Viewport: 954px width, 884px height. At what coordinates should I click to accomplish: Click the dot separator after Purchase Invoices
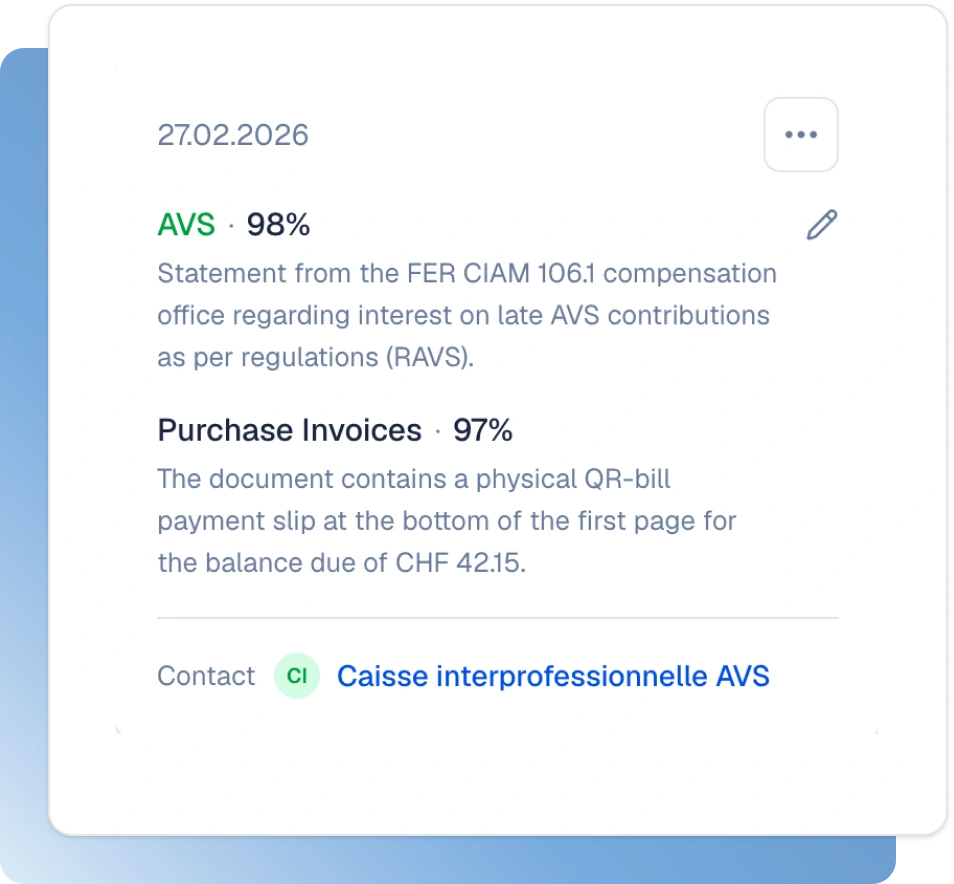(x=437, y=432)
